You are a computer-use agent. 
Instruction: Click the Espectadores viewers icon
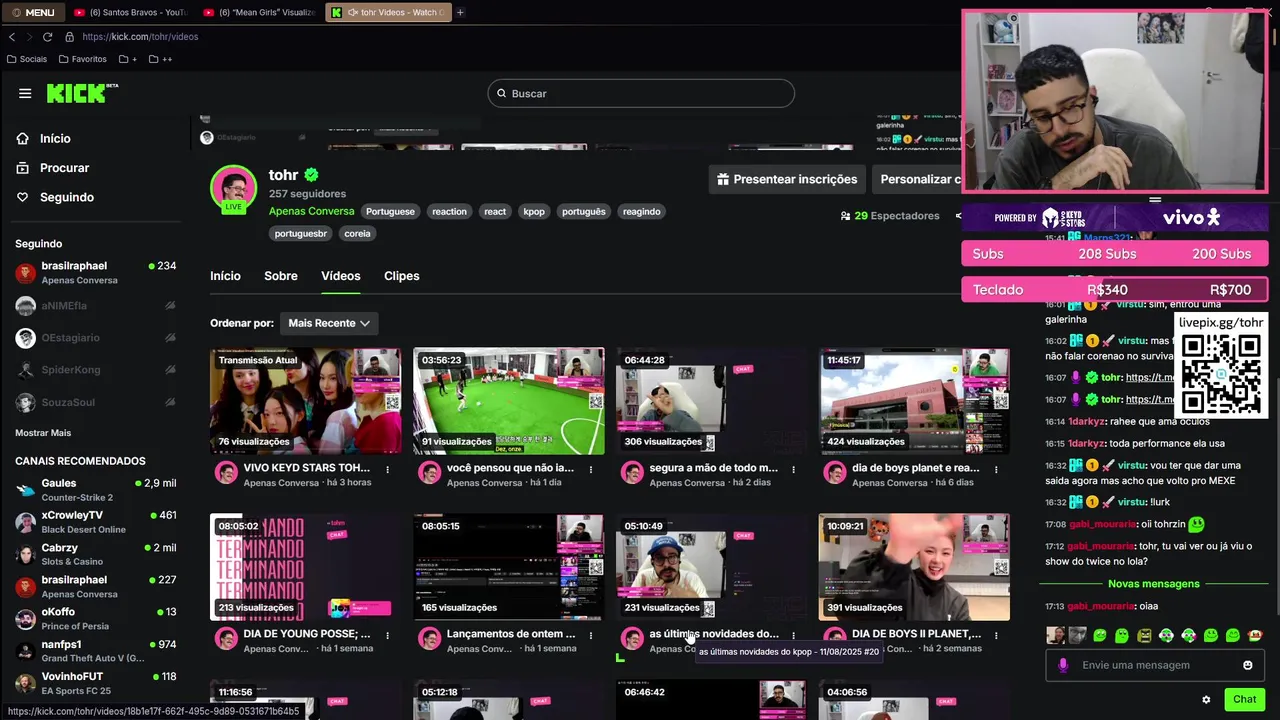pos(845,216)
